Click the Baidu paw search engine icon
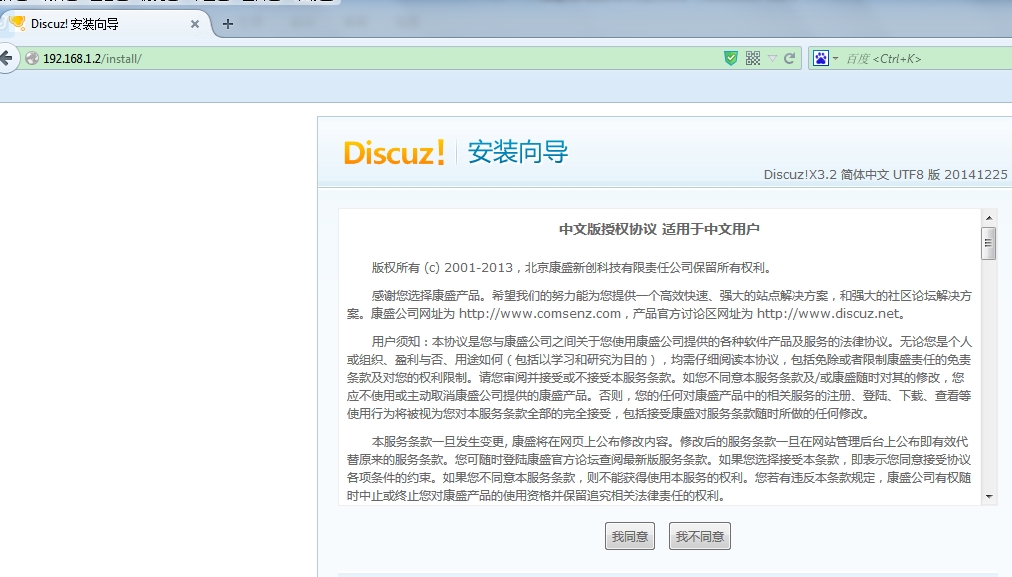Screen dimensions: 1012x577 coord(820,58)
